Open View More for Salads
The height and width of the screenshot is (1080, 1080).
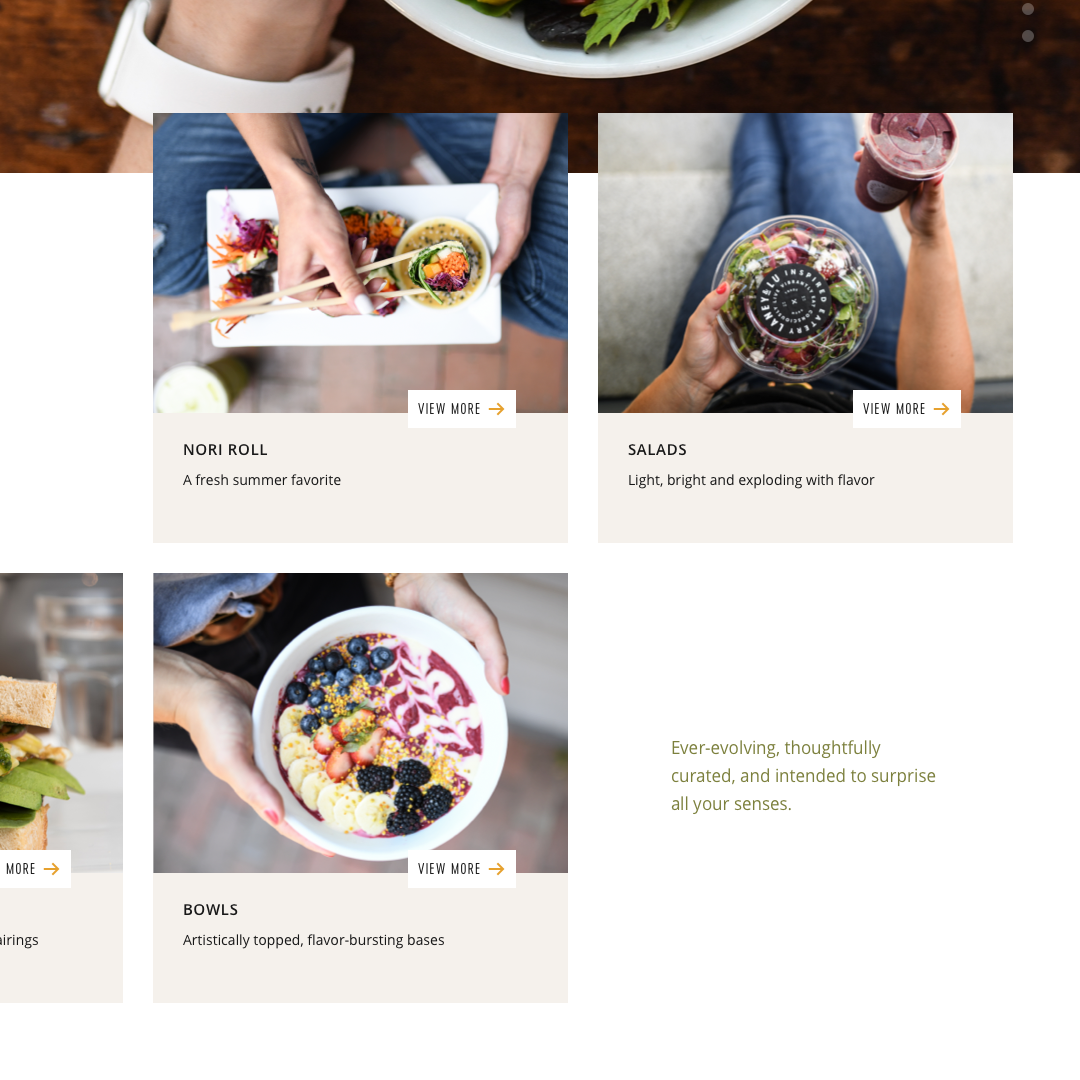click(x=906, y=409)
